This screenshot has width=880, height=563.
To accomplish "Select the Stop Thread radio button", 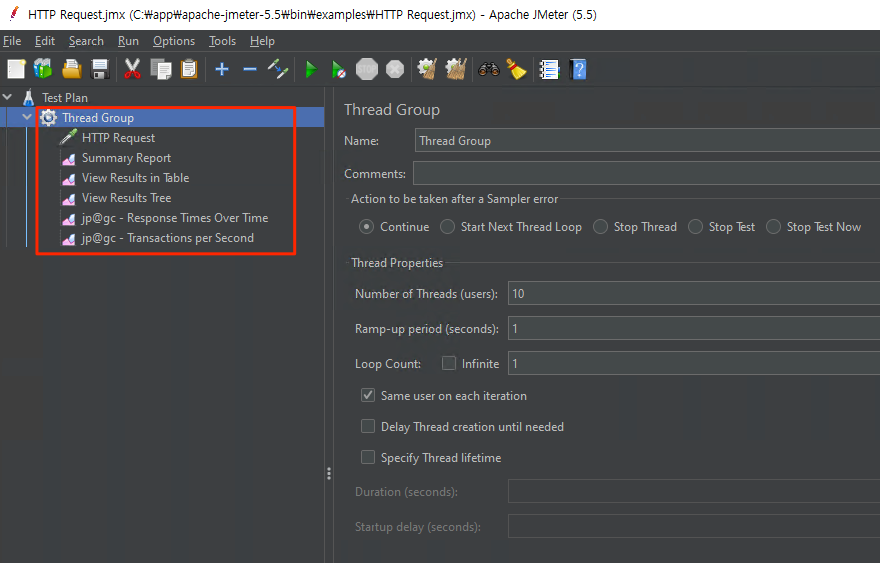I will coord(601,227).
